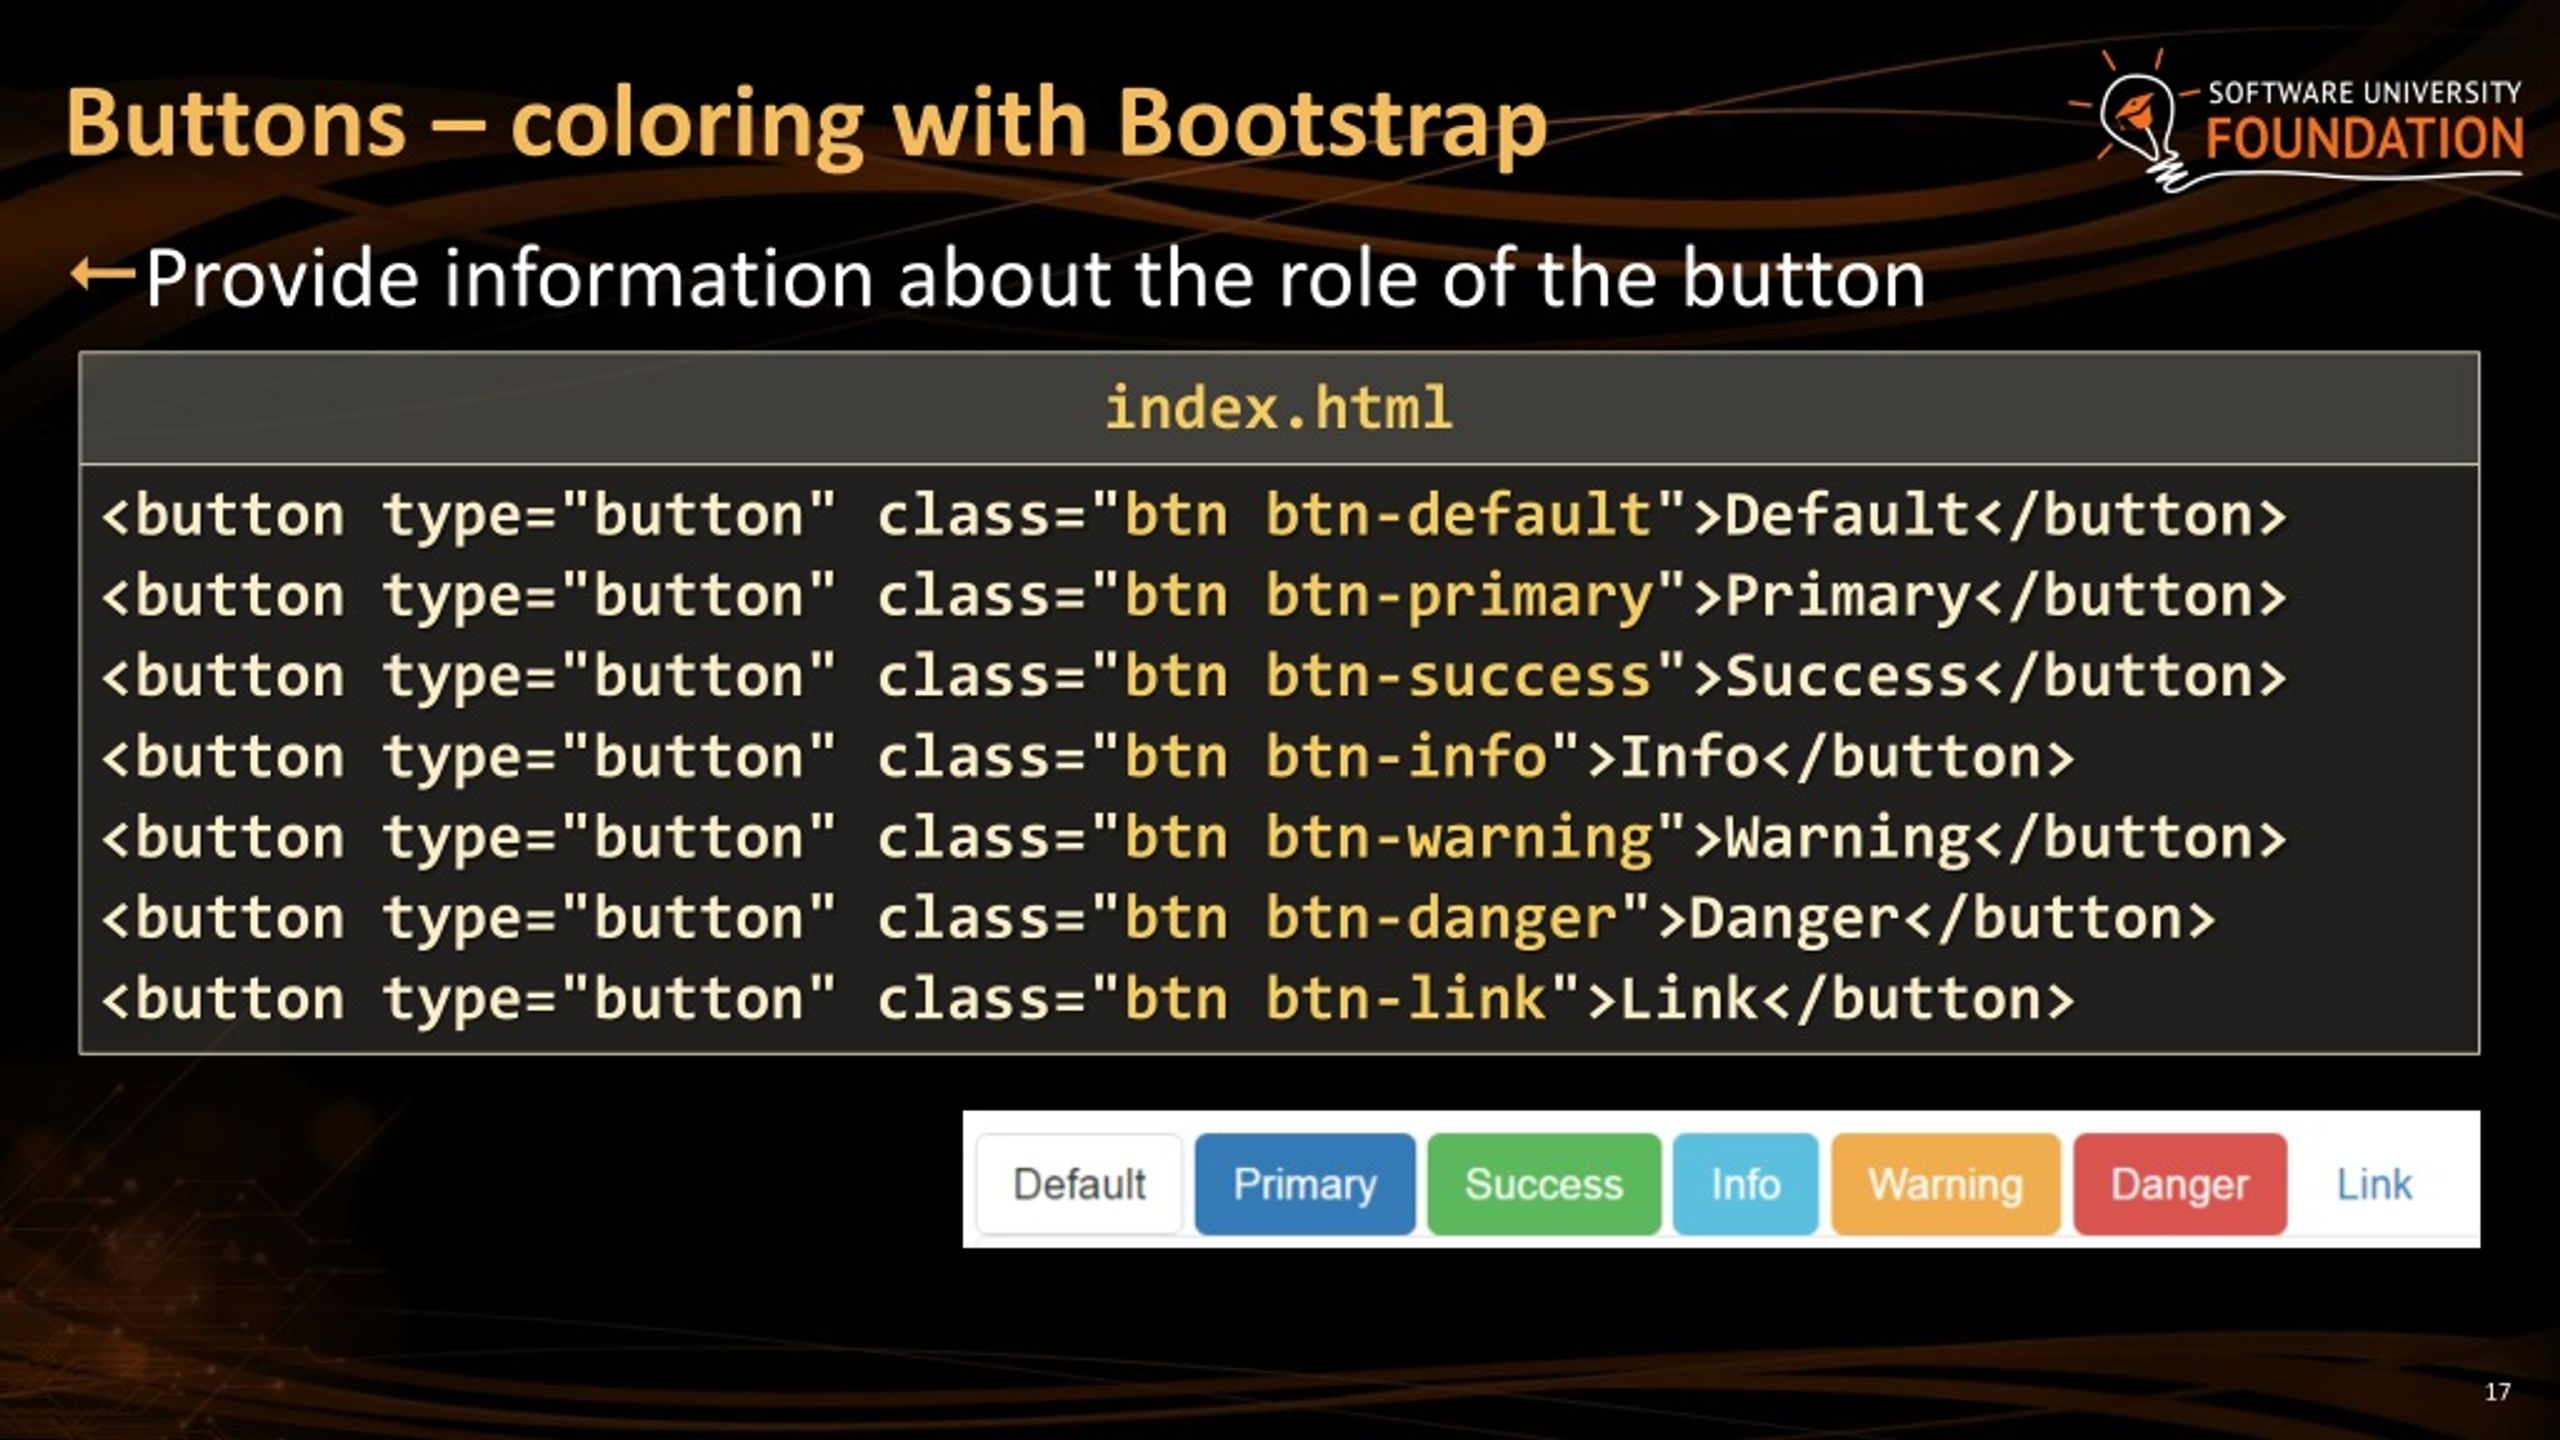Click the orange Warning button

[x=1946, y=1184]
